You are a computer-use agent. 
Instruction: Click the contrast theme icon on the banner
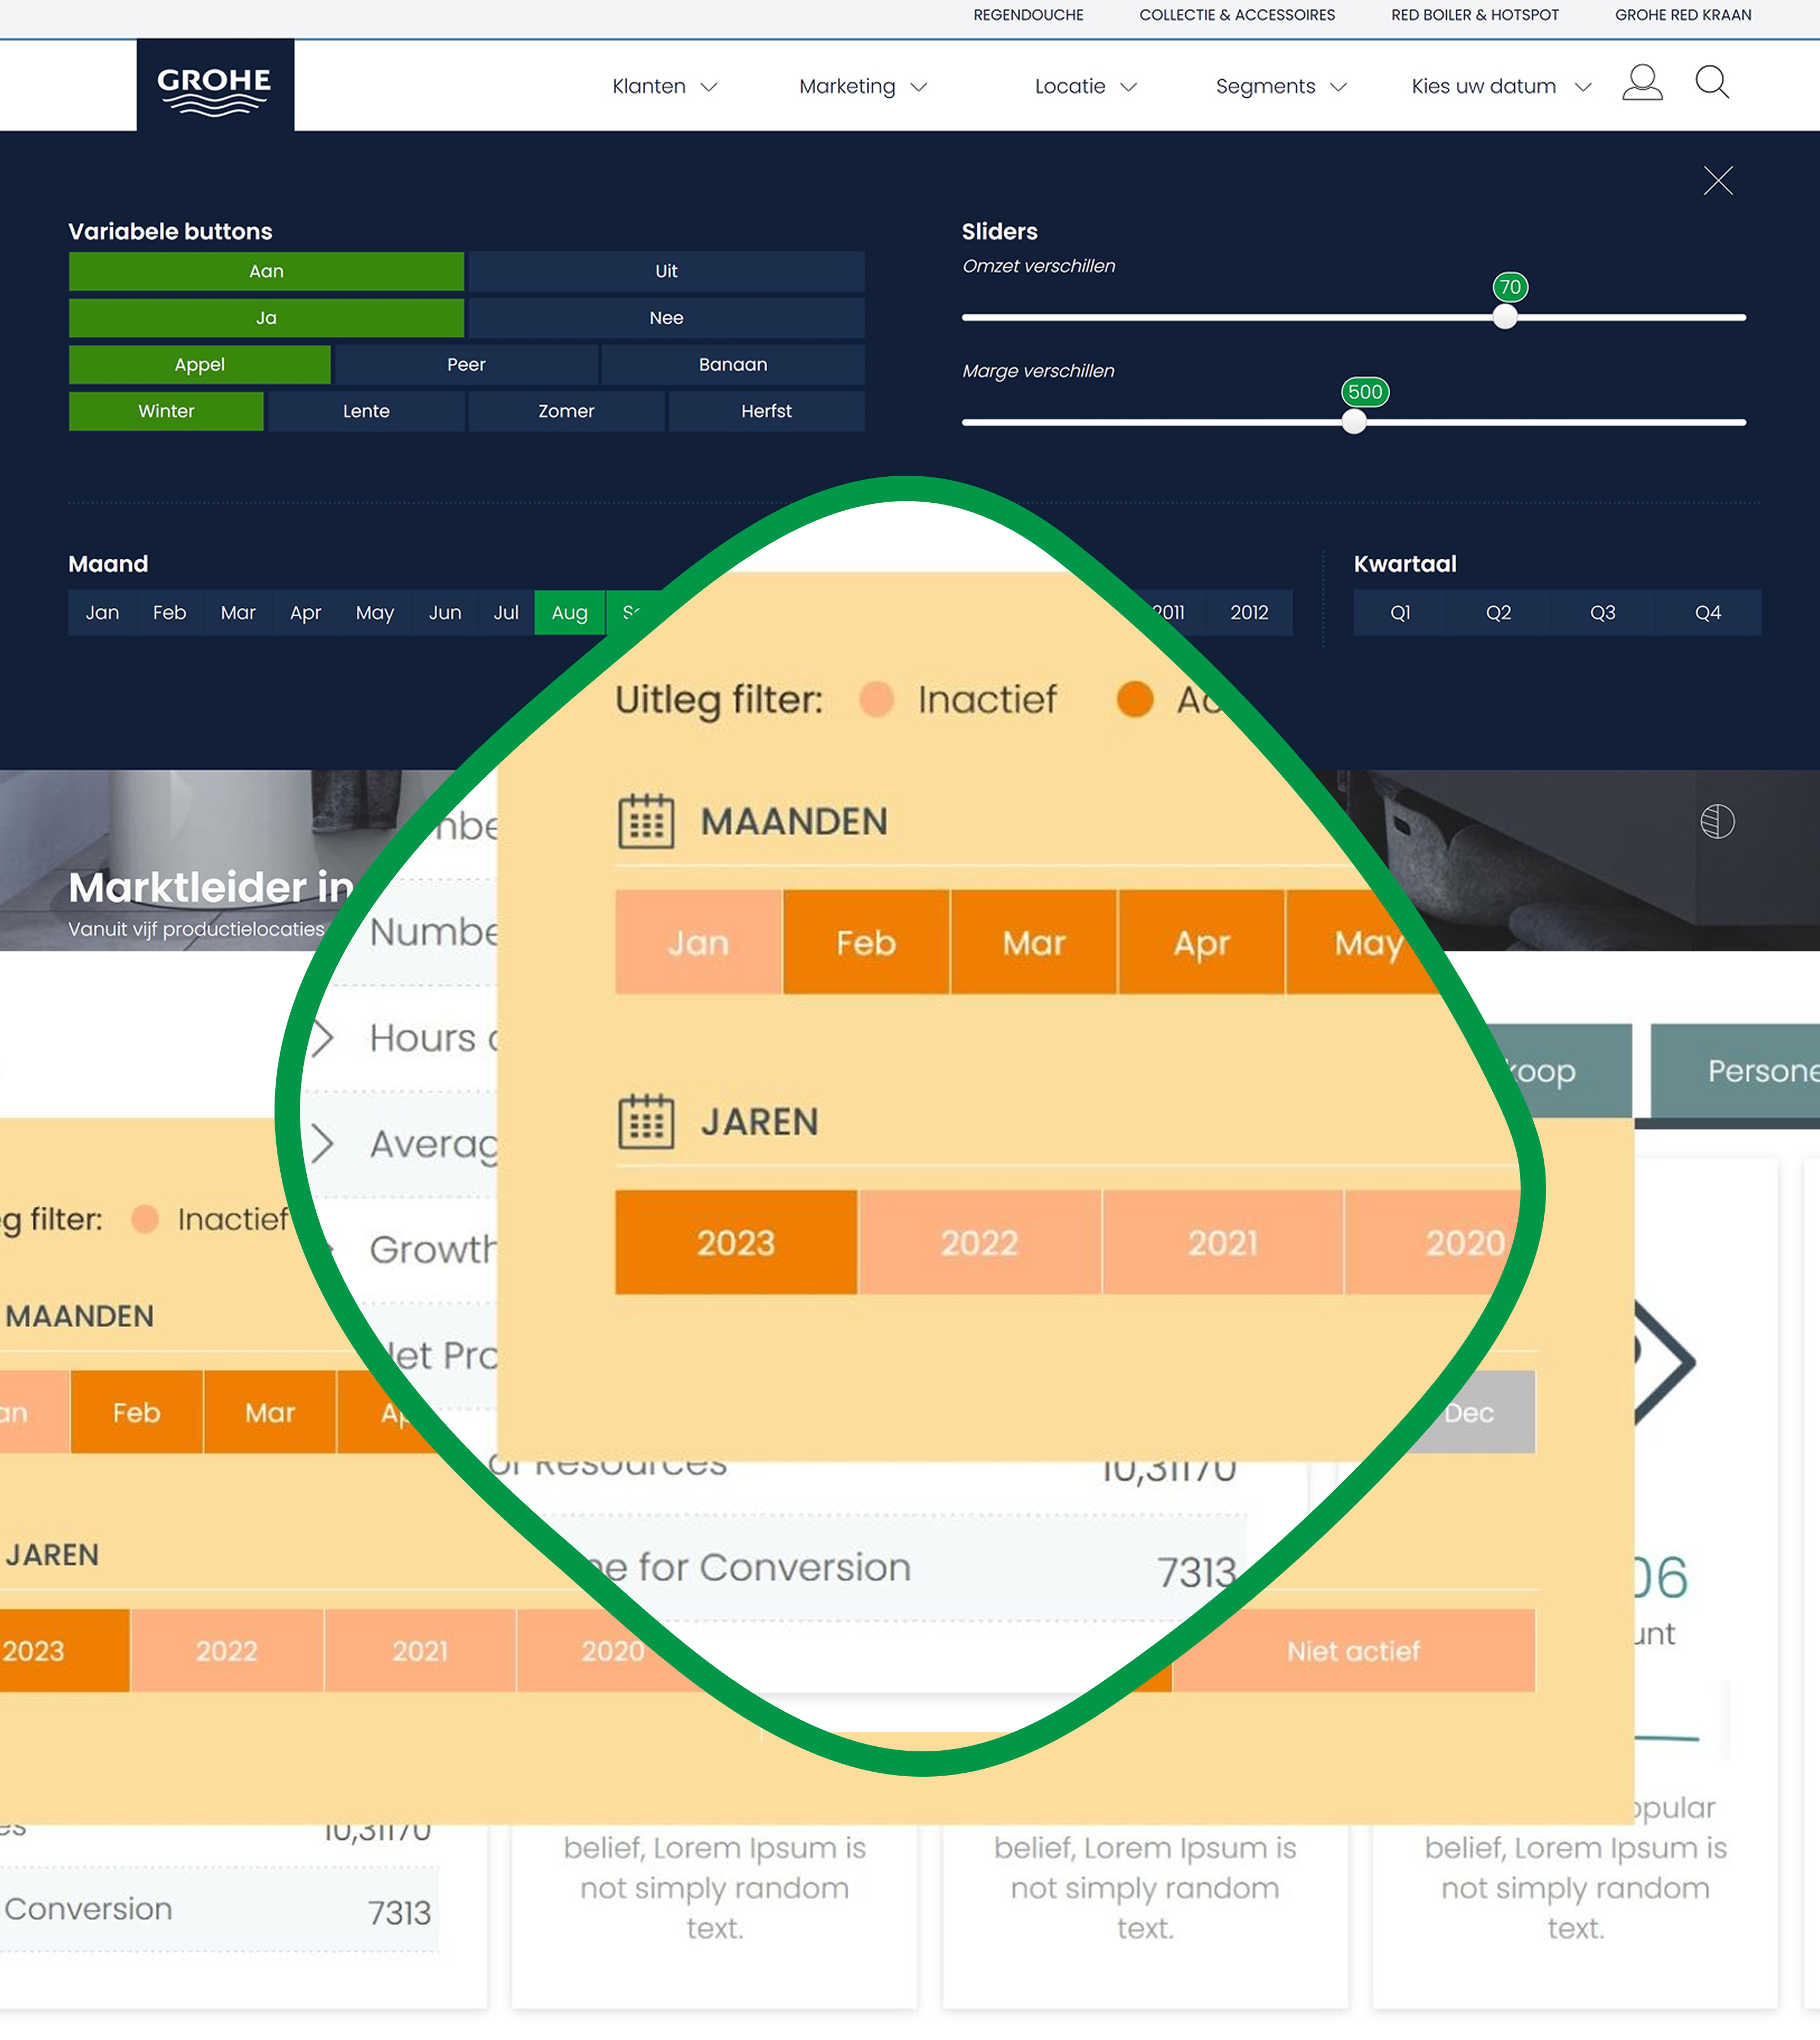click(1717, 822)
